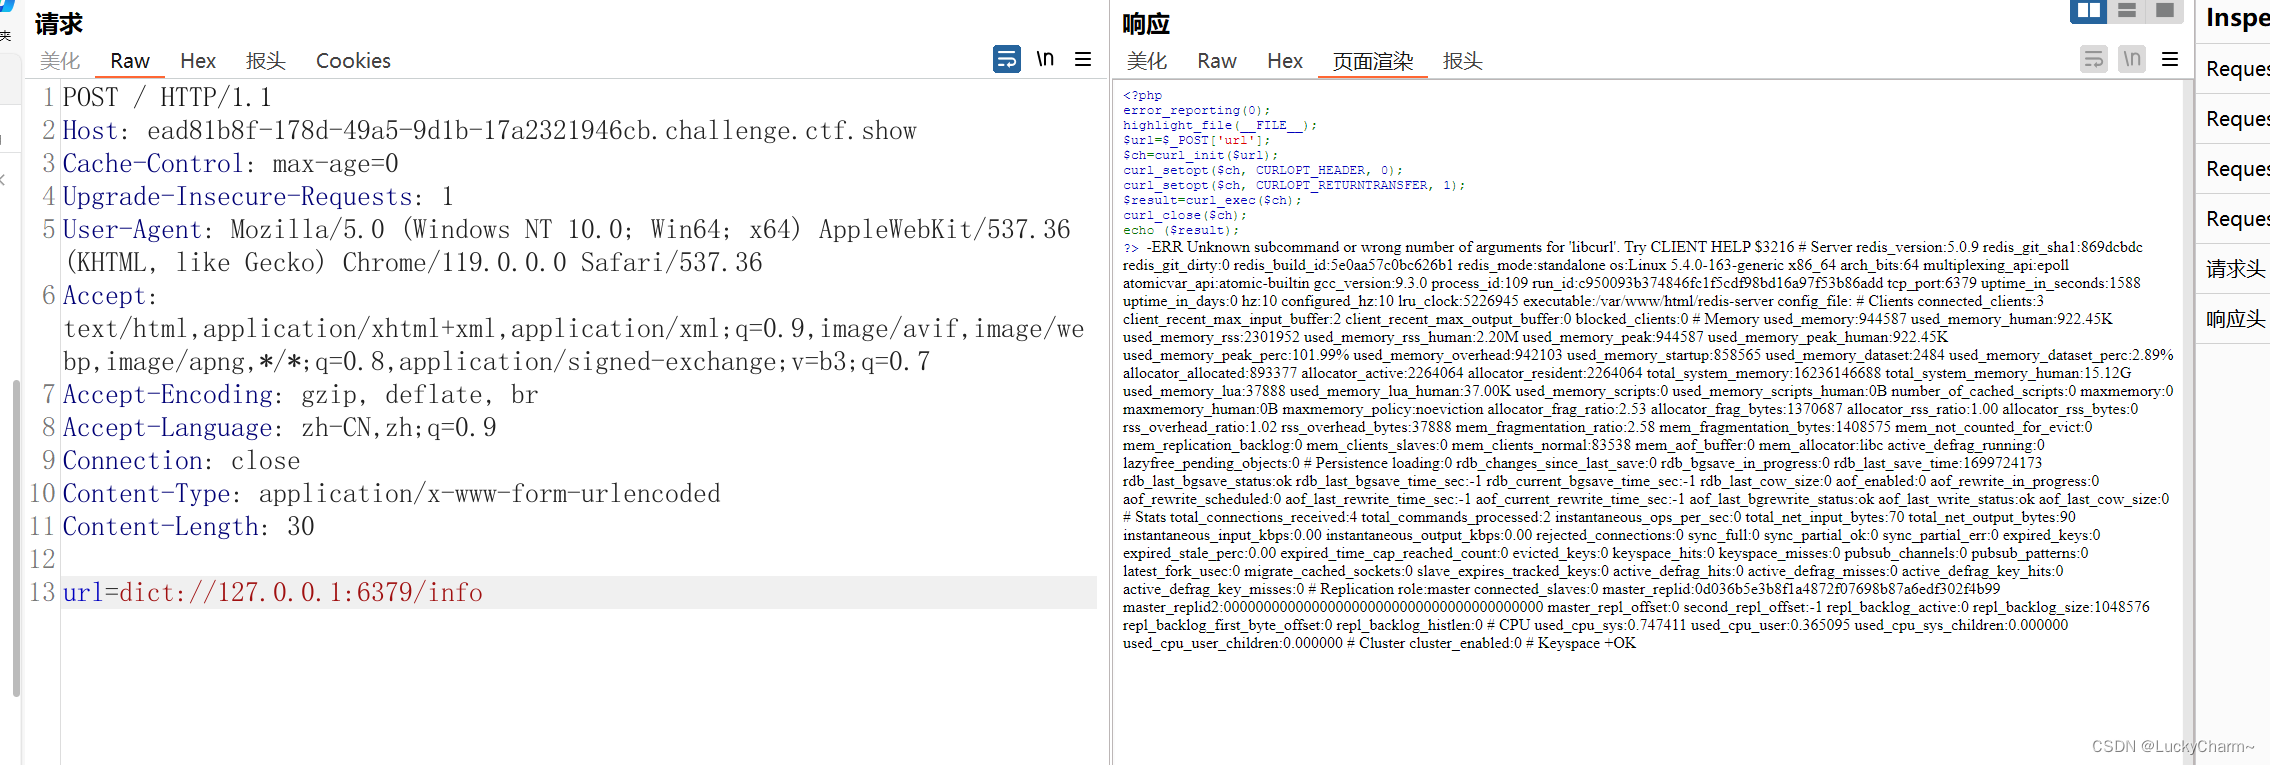
Task: Open the response Hex tab
Action: 1285,61
